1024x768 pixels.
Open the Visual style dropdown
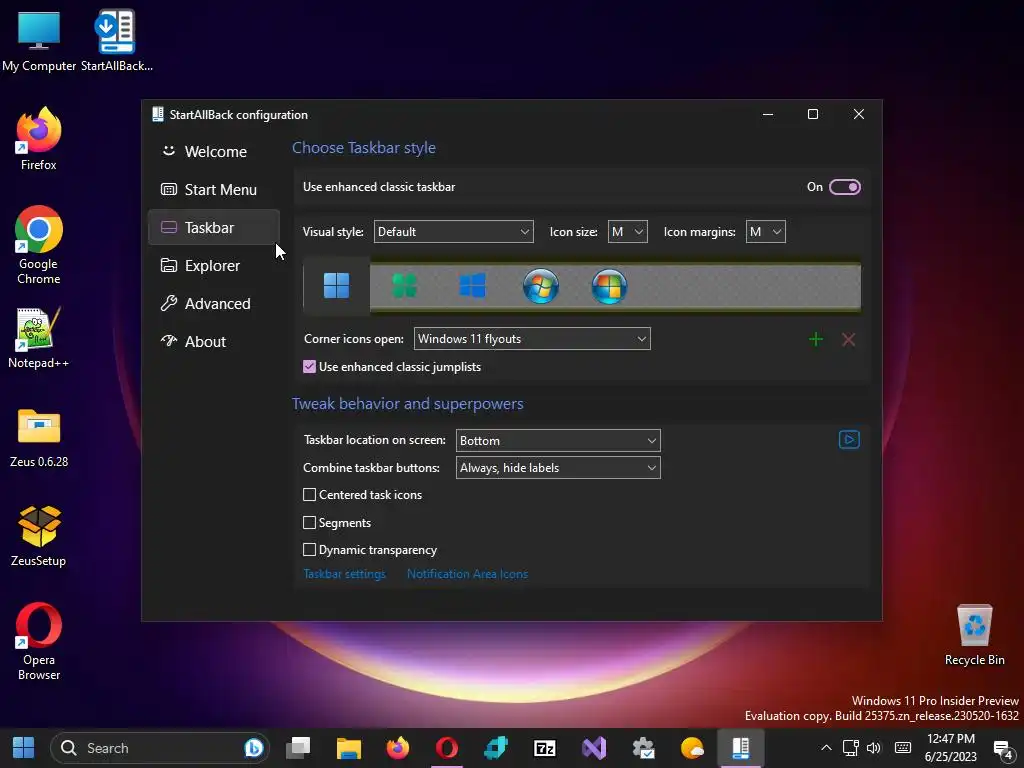coord(453,232)
